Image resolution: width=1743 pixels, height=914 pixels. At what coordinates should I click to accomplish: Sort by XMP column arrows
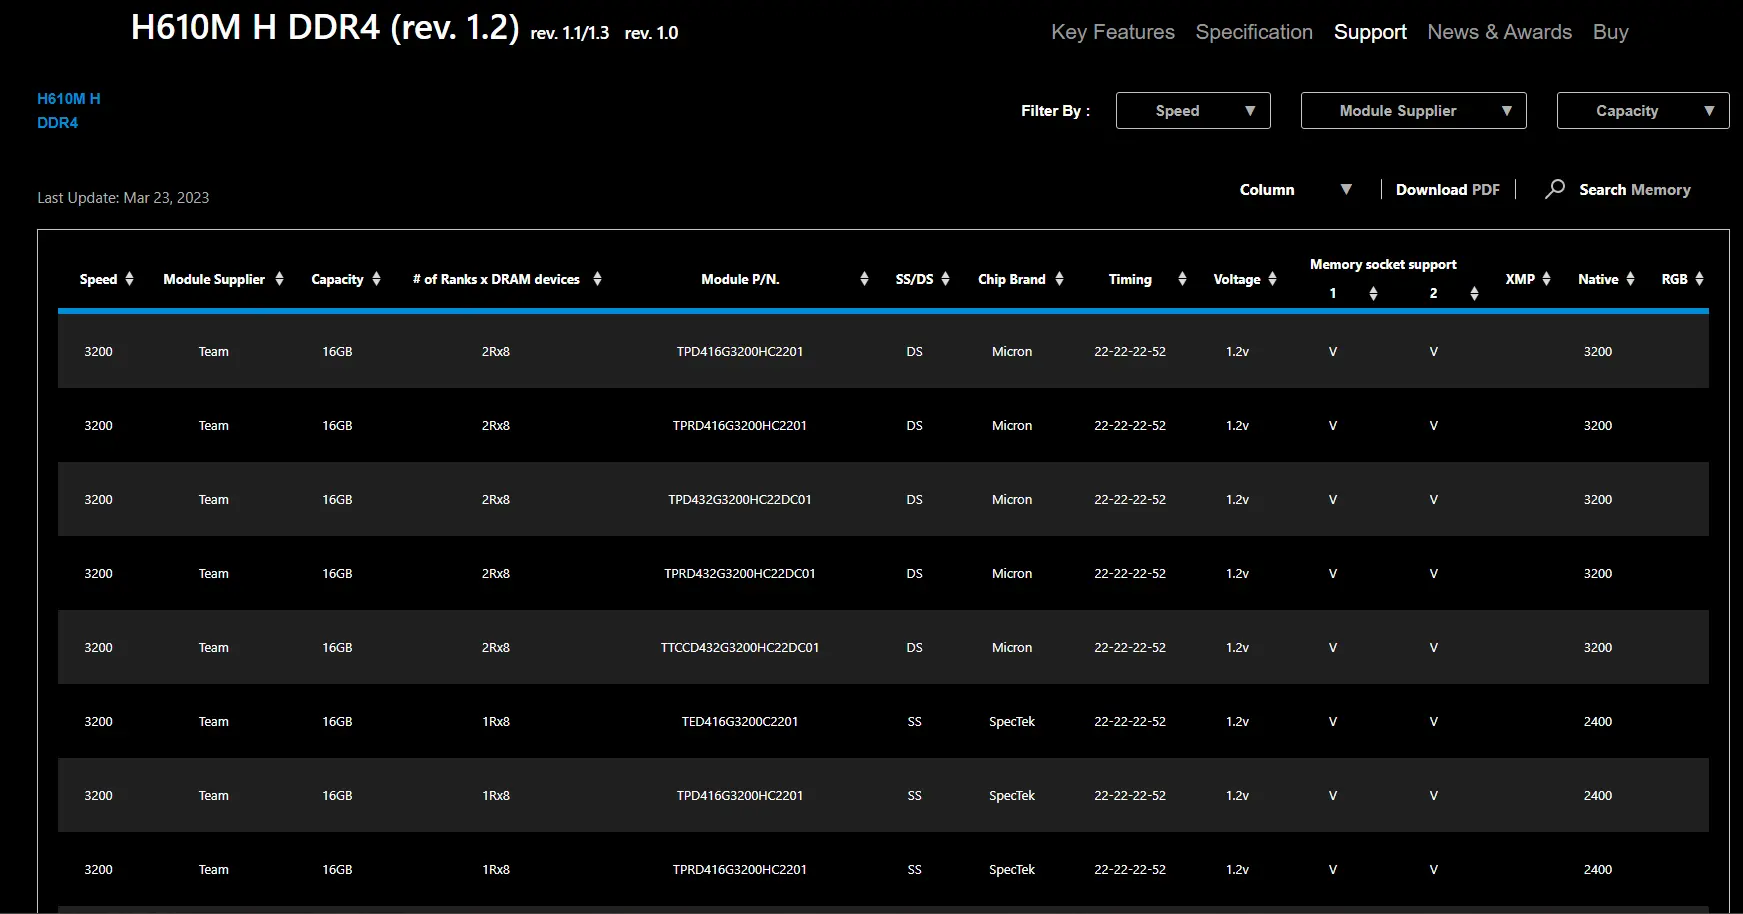(x=1546, y=279)
